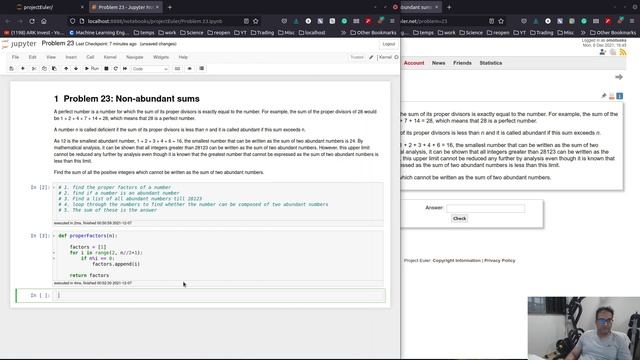Viewport: 640px width, 360px height.
Task: Open the temps bookmark folder in left browser
Action: pos(144,32)
